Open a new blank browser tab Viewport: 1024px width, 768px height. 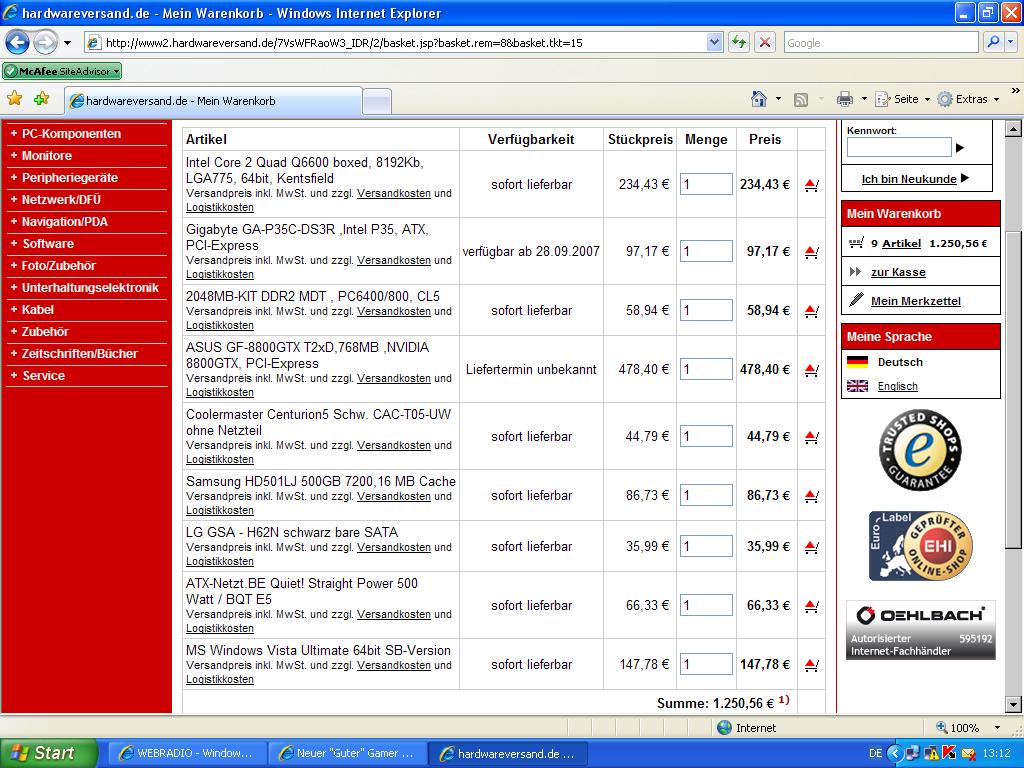[377, 102]
